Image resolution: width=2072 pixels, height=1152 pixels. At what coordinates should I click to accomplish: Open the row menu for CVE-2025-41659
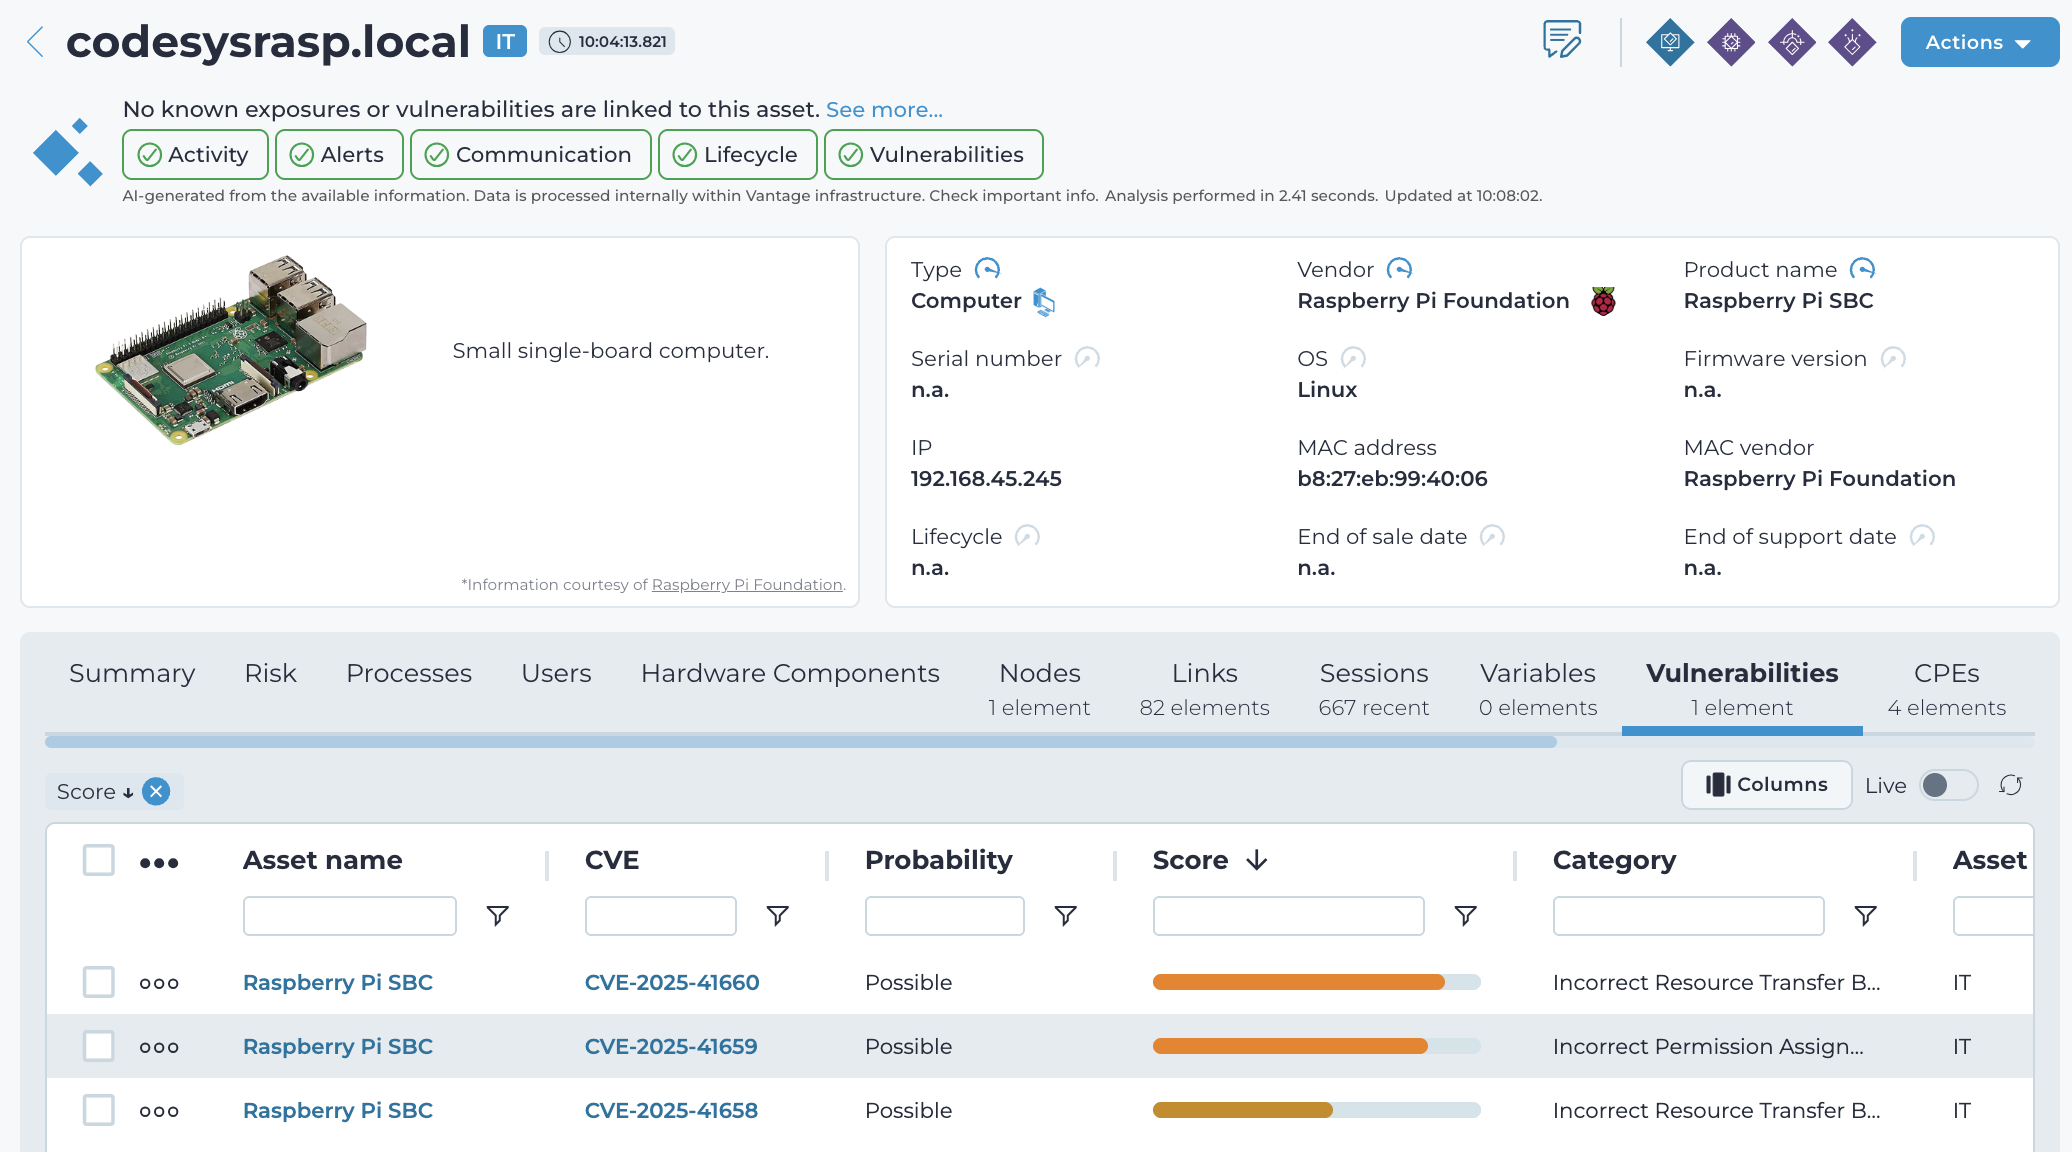pos(159,1047)
